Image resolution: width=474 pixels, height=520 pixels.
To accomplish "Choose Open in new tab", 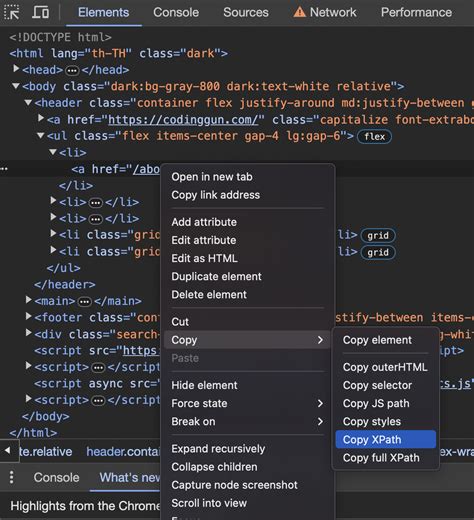I will click(248, 177).
